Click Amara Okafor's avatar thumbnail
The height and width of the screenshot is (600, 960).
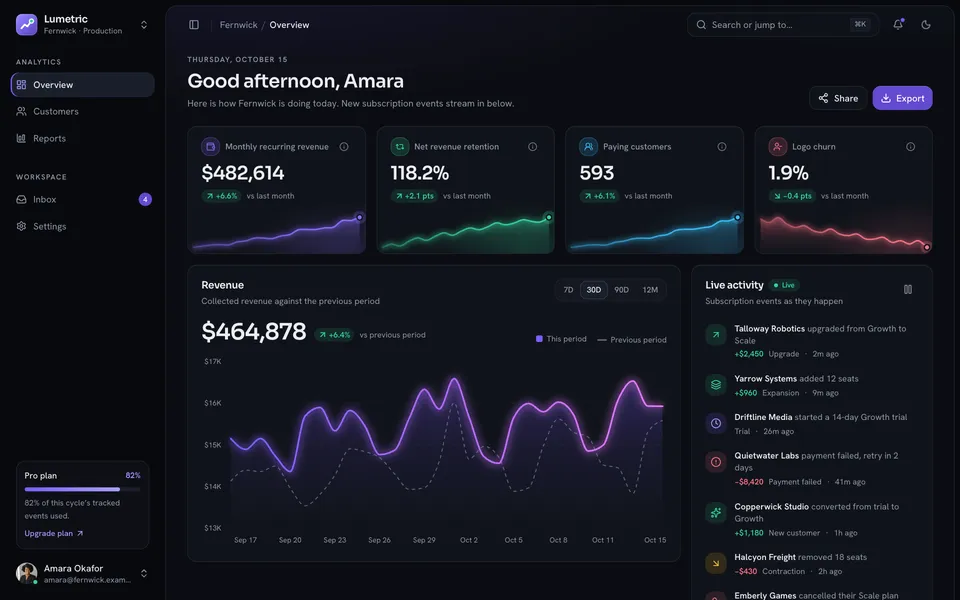tap(26, 573)
